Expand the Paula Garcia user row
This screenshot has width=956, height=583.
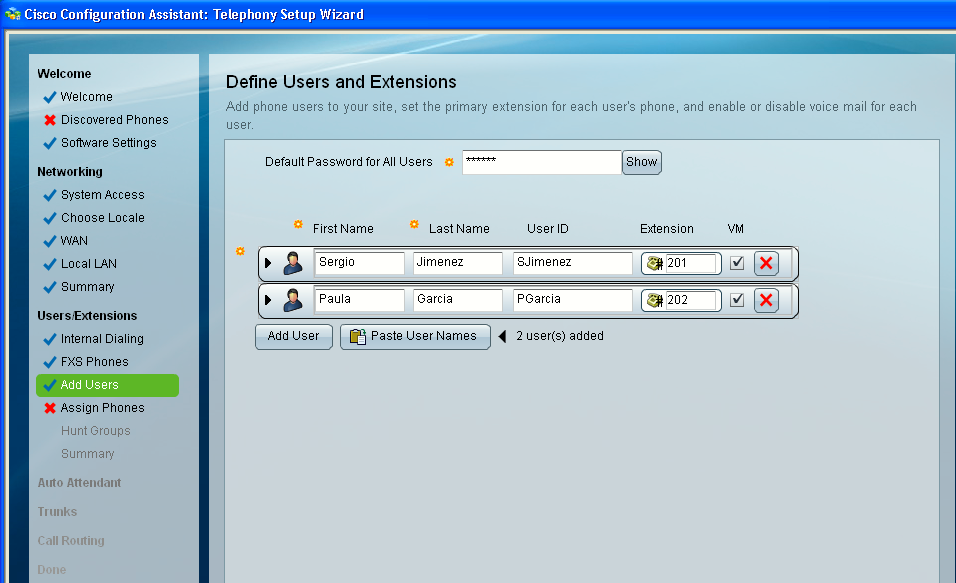click(x=268, y=300)
